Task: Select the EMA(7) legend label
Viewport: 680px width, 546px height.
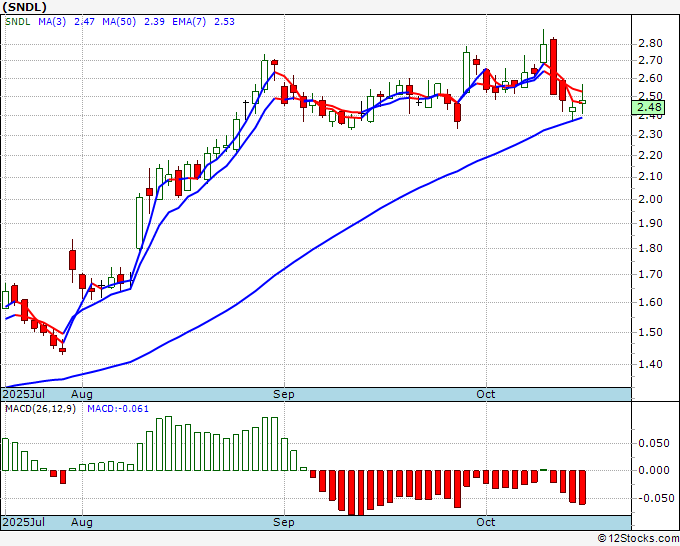Action: point(189,22)
